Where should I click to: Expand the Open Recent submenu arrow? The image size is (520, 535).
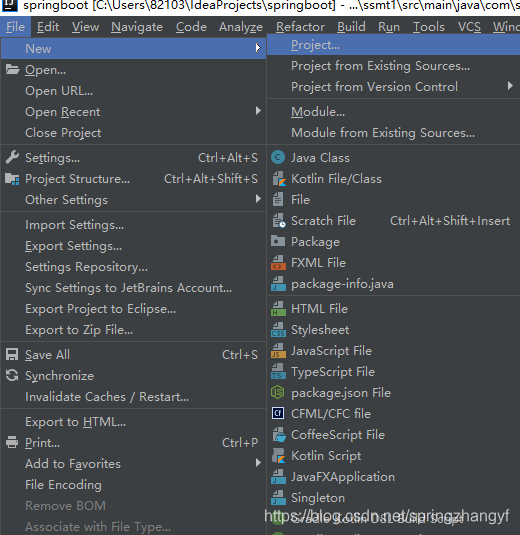(x=258, y=111)
